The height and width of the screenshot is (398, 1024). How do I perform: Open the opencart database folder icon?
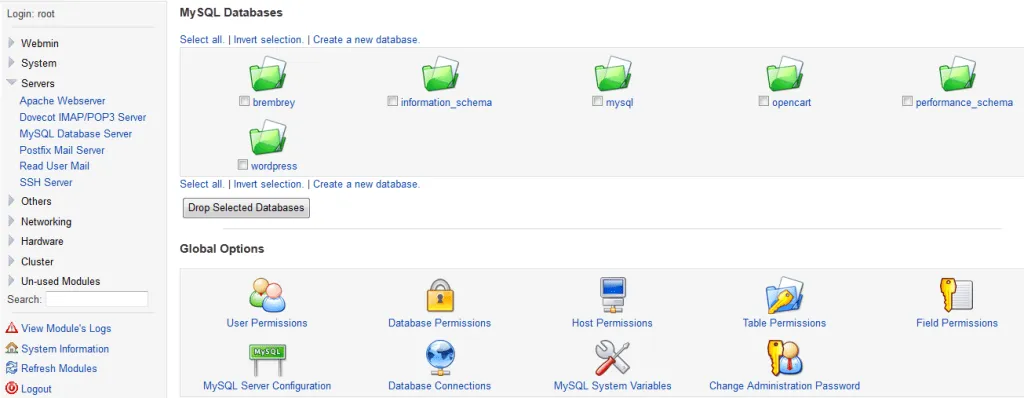coord(785,73)
